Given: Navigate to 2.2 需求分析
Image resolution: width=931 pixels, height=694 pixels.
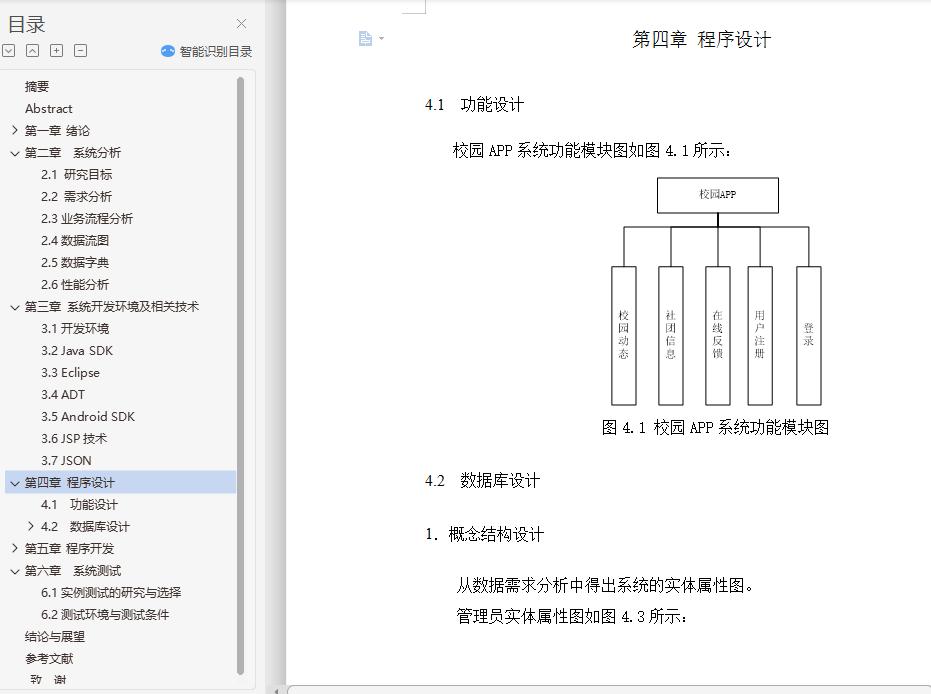Looking at the screenshot, I should tap(77, 197).
